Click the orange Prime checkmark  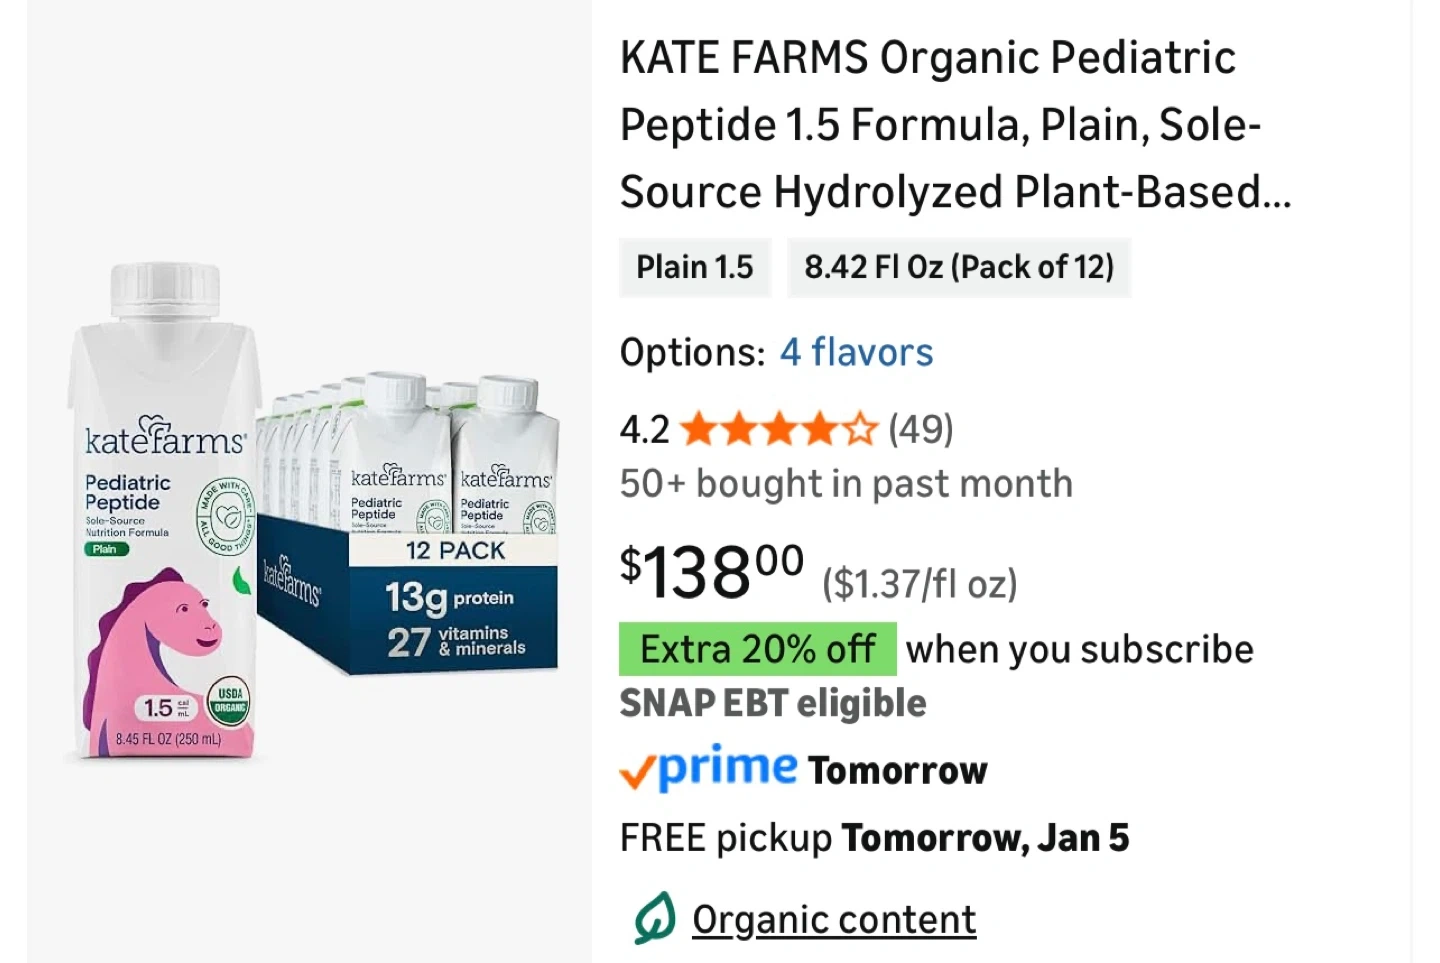(637, 772)
